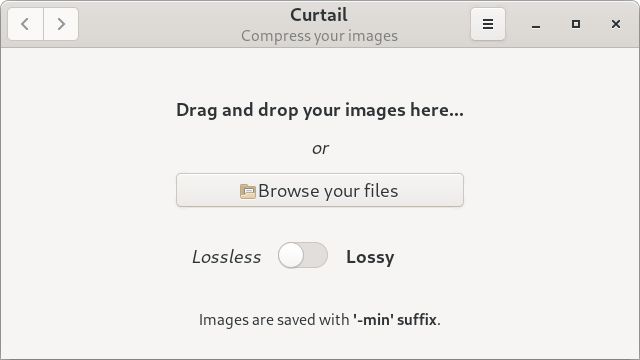Select the bold Lossy label
This screenshot has width=640, height=360.
pyautogui.click(x=370, y=257)
